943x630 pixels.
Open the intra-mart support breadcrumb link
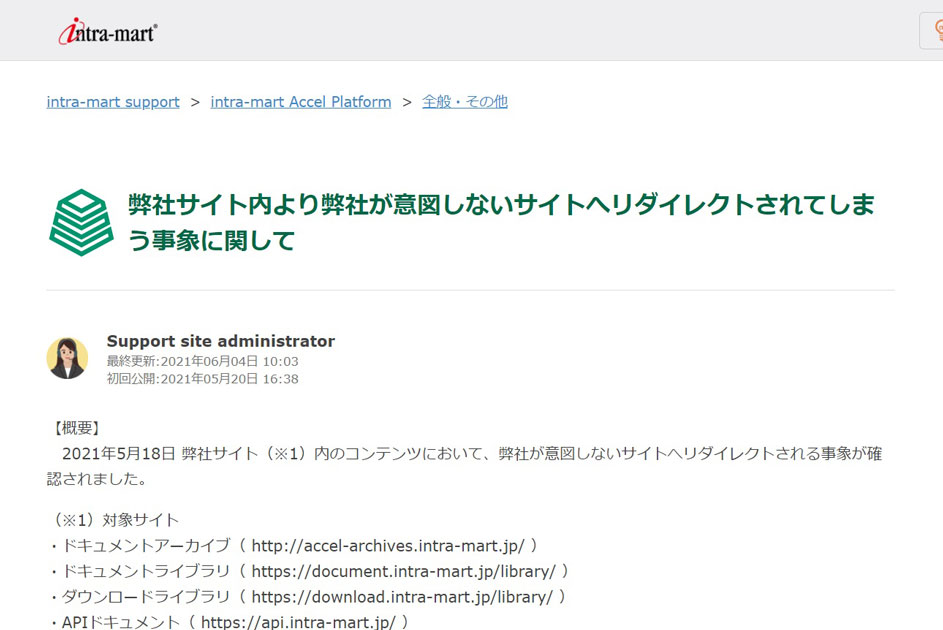[x=113, y=102]
